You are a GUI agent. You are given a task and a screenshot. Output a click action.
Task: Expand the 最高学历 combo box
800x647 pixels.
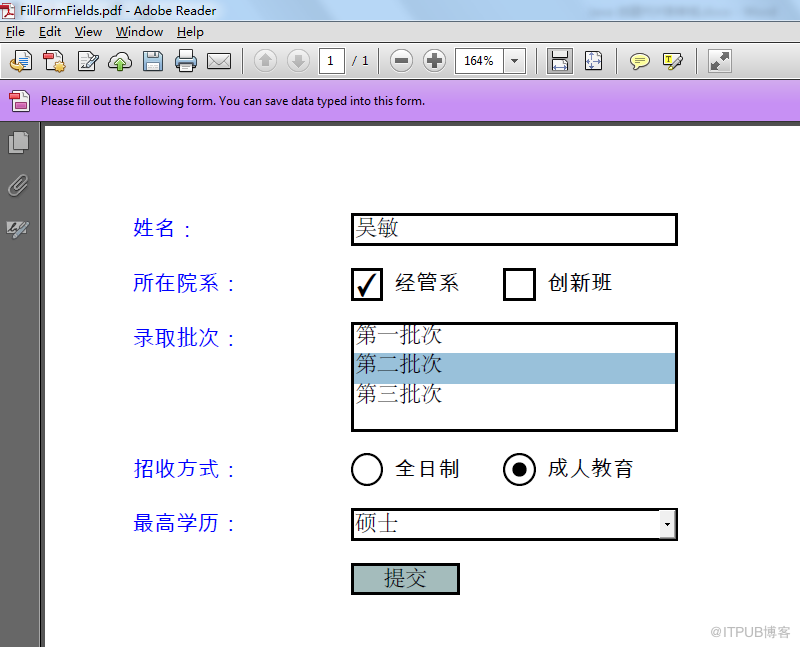(667, 524)
